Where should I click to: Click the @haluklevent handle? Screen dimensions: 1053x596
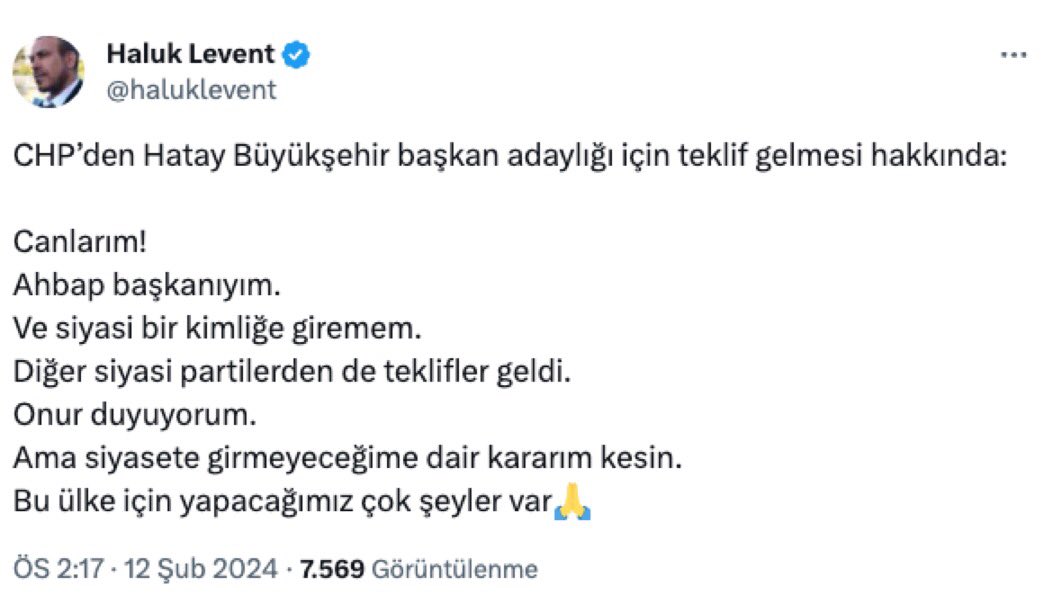click(190, 90)
